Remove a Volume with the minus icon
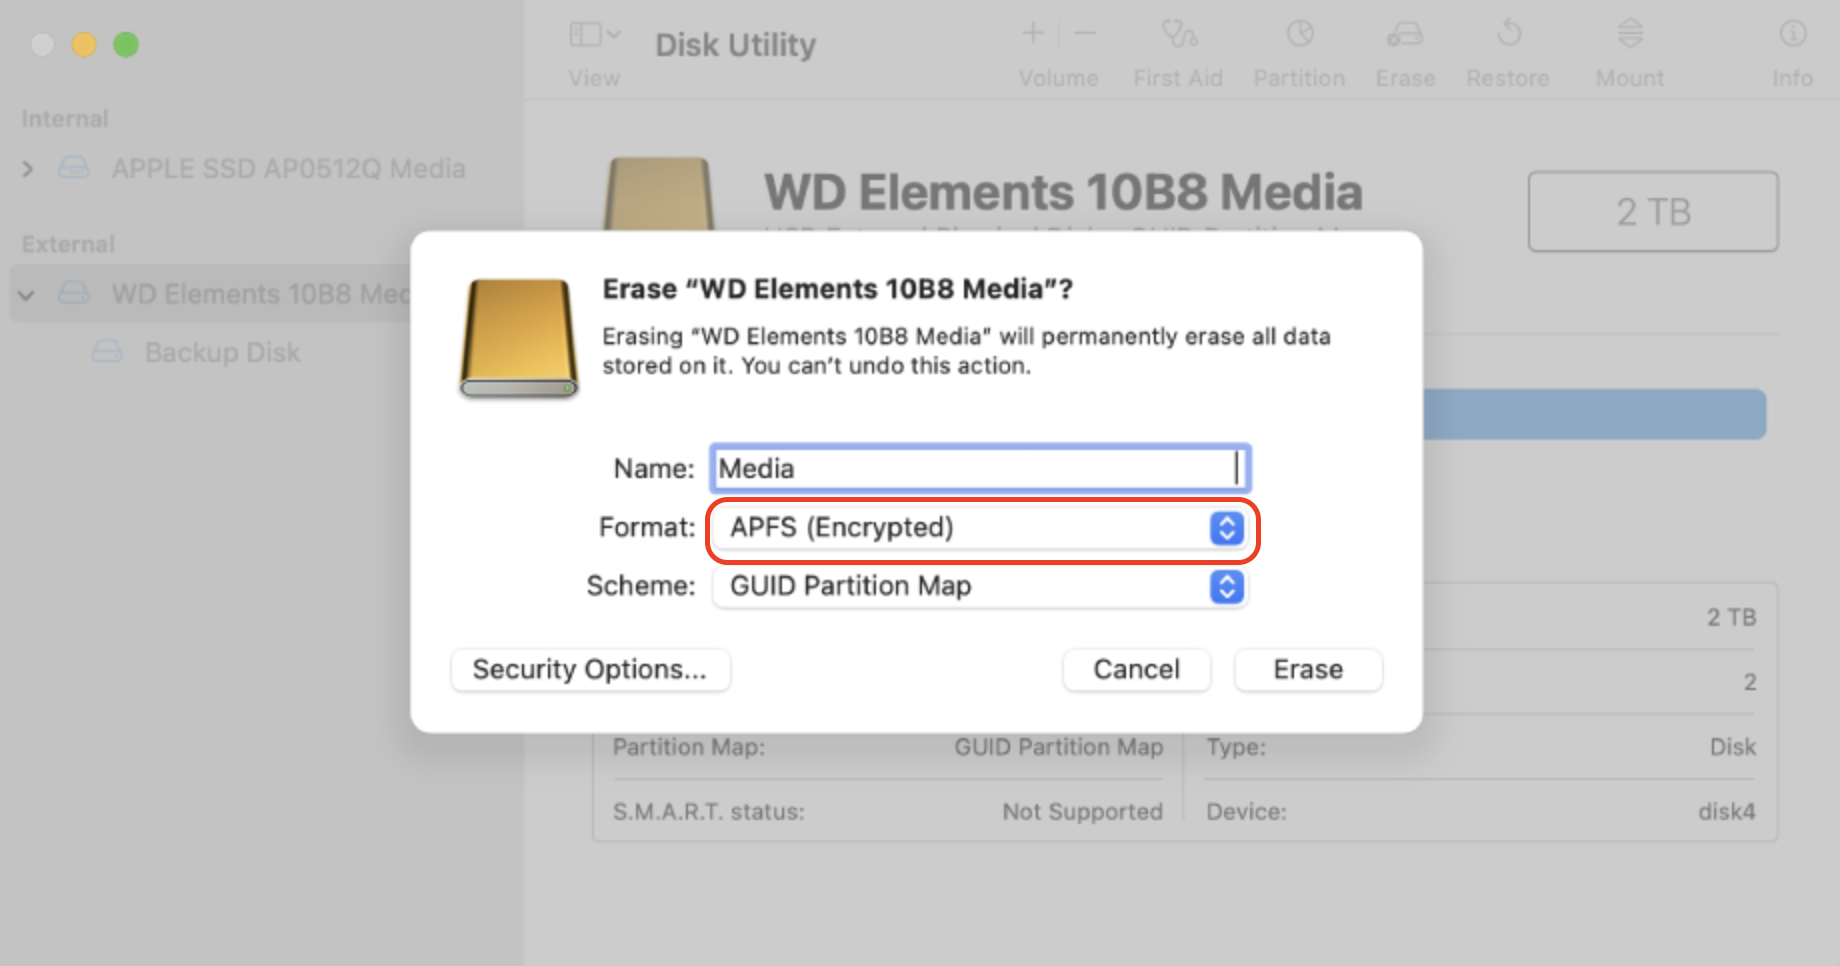This screenshot has width=1840, height=966. coord(1085,33)
